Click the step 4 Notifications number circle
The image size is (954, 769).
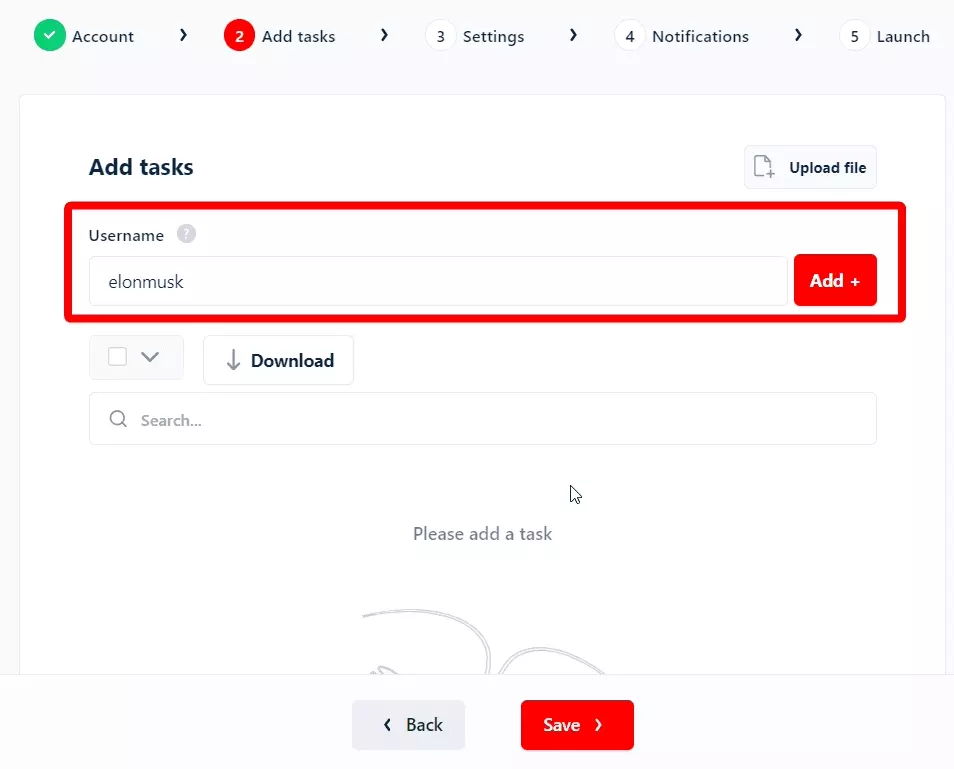point(629,36)
